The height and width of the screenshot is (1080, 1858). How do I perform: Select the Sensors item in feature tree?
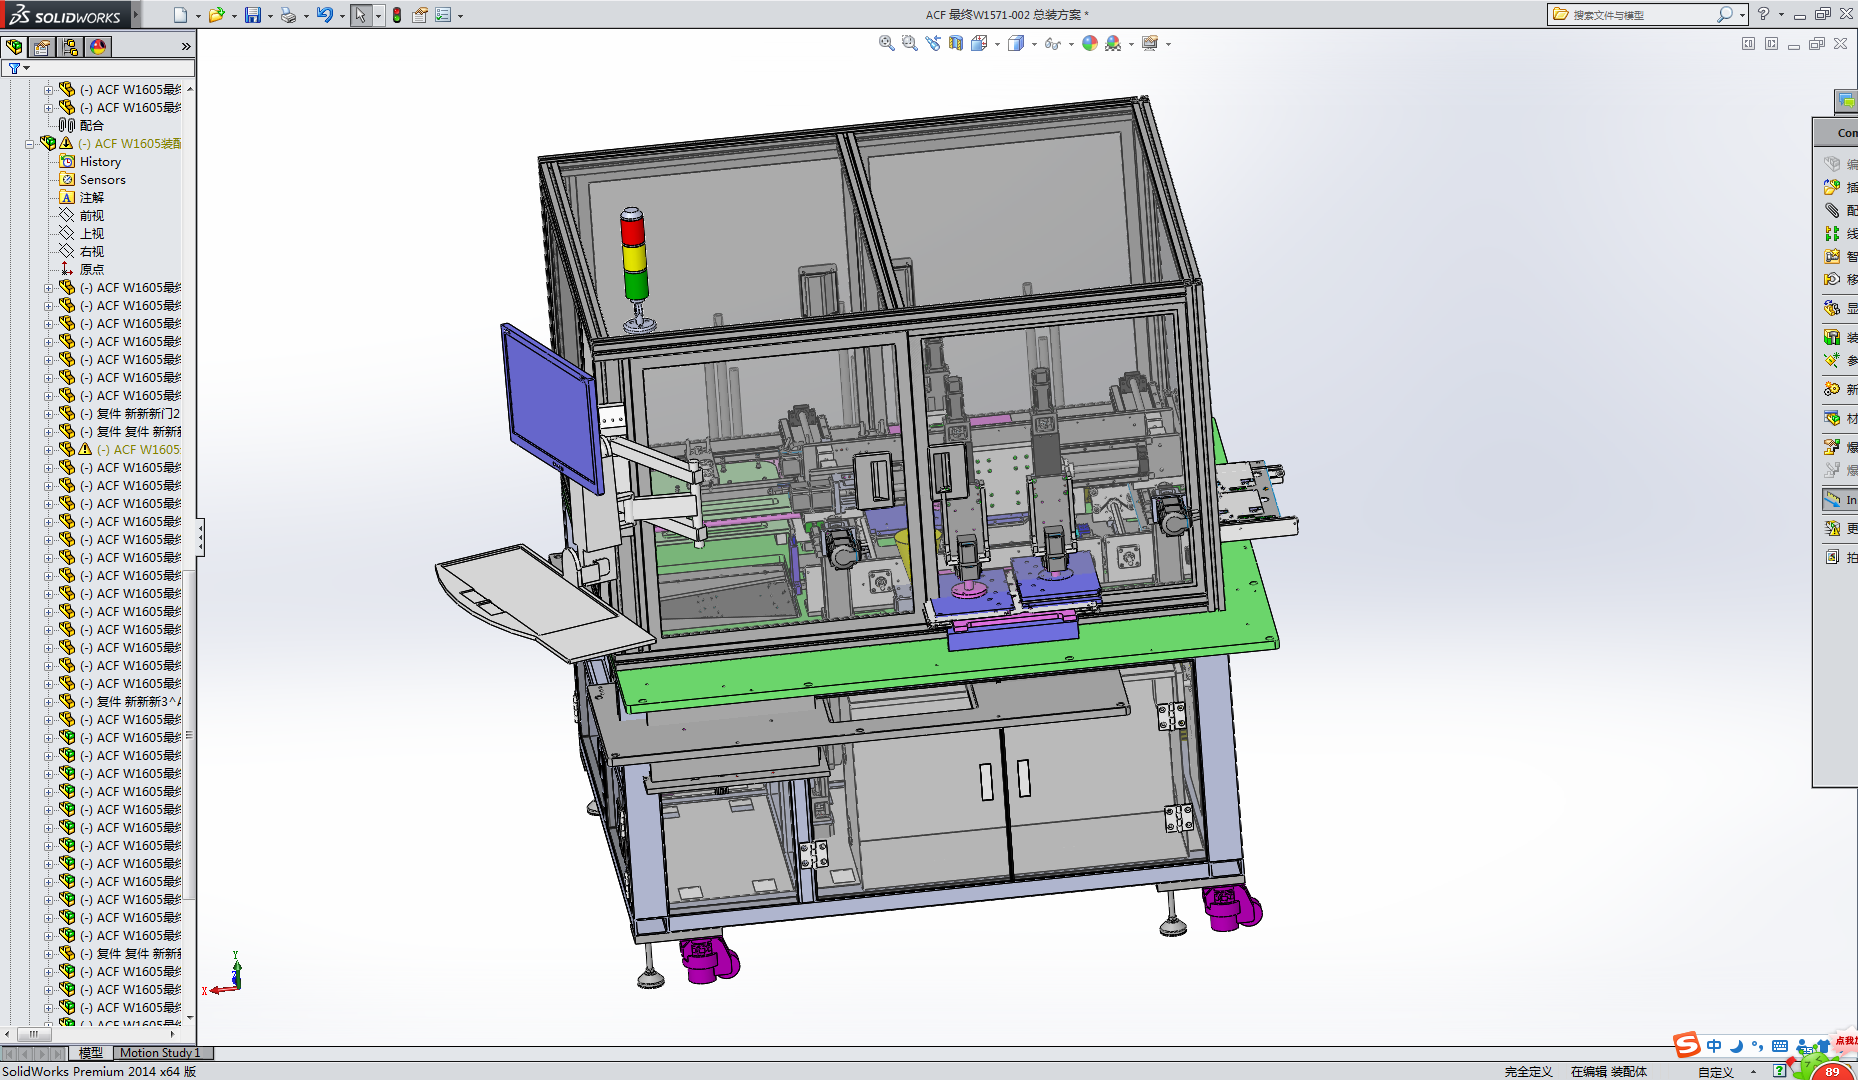click(x=102, y=180)
